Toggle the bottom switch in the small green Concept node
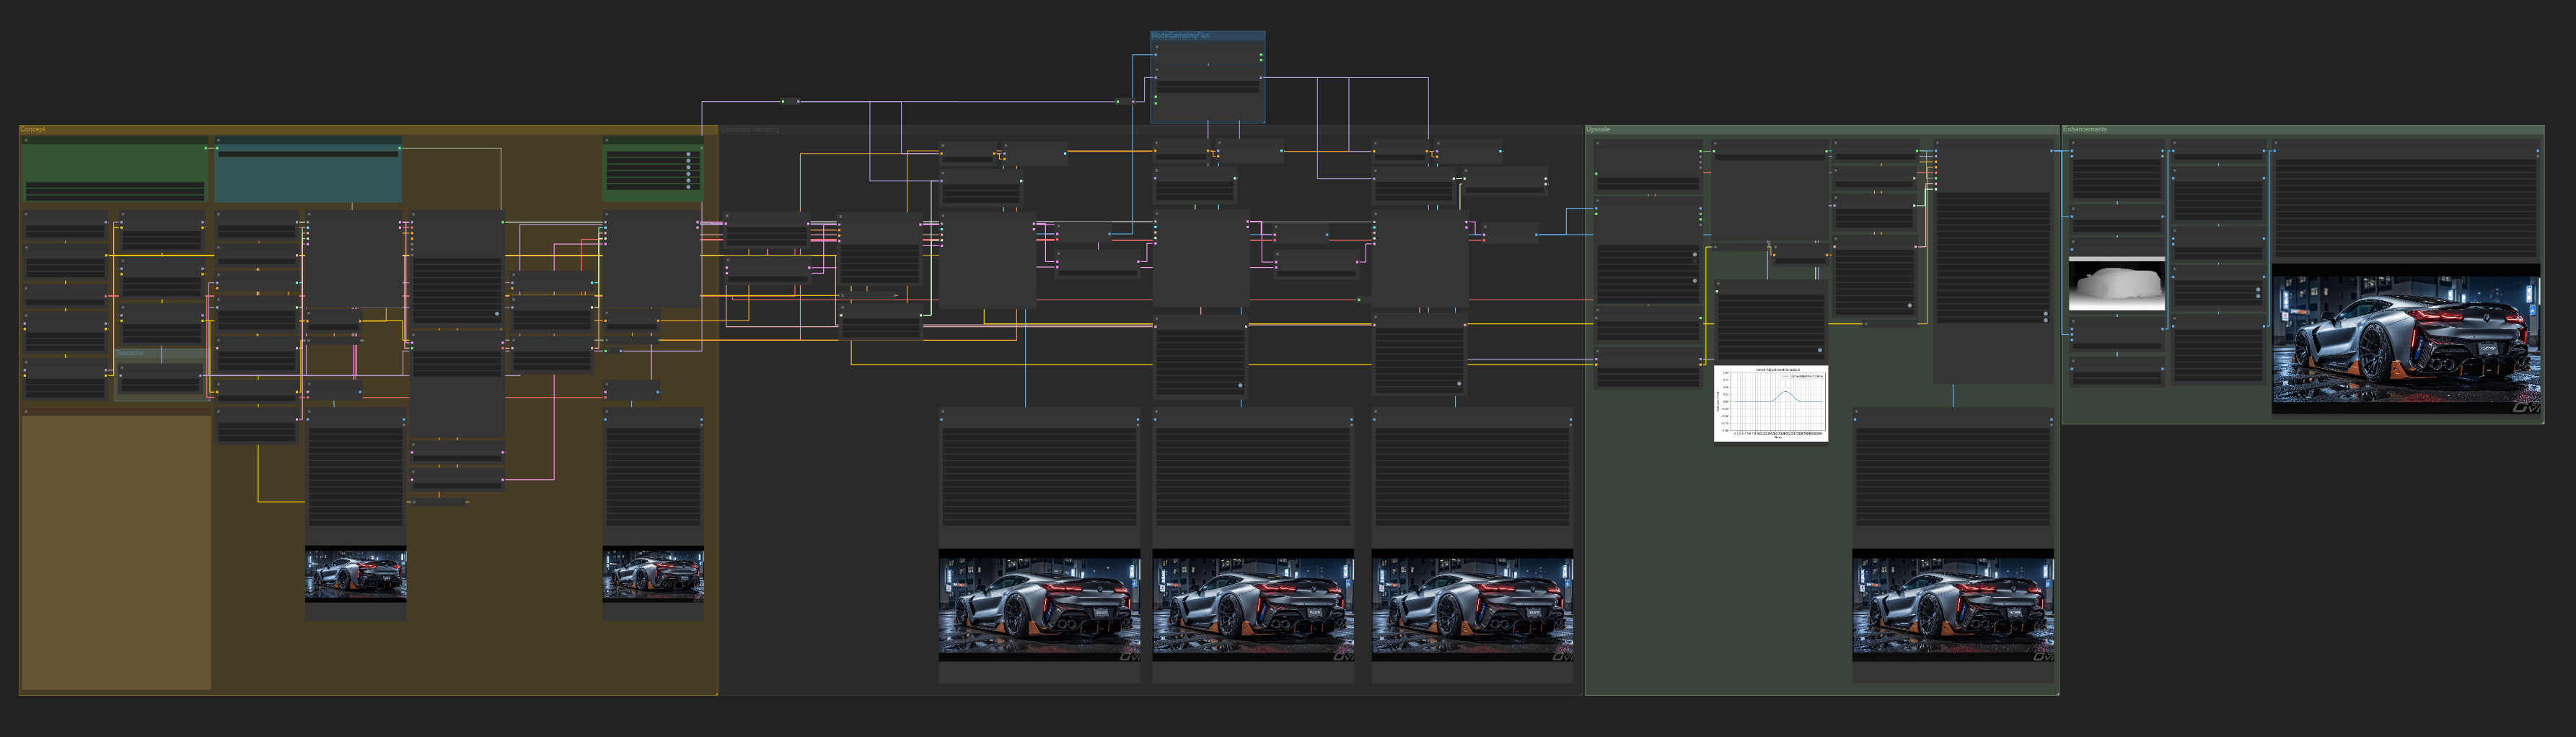 688,187
